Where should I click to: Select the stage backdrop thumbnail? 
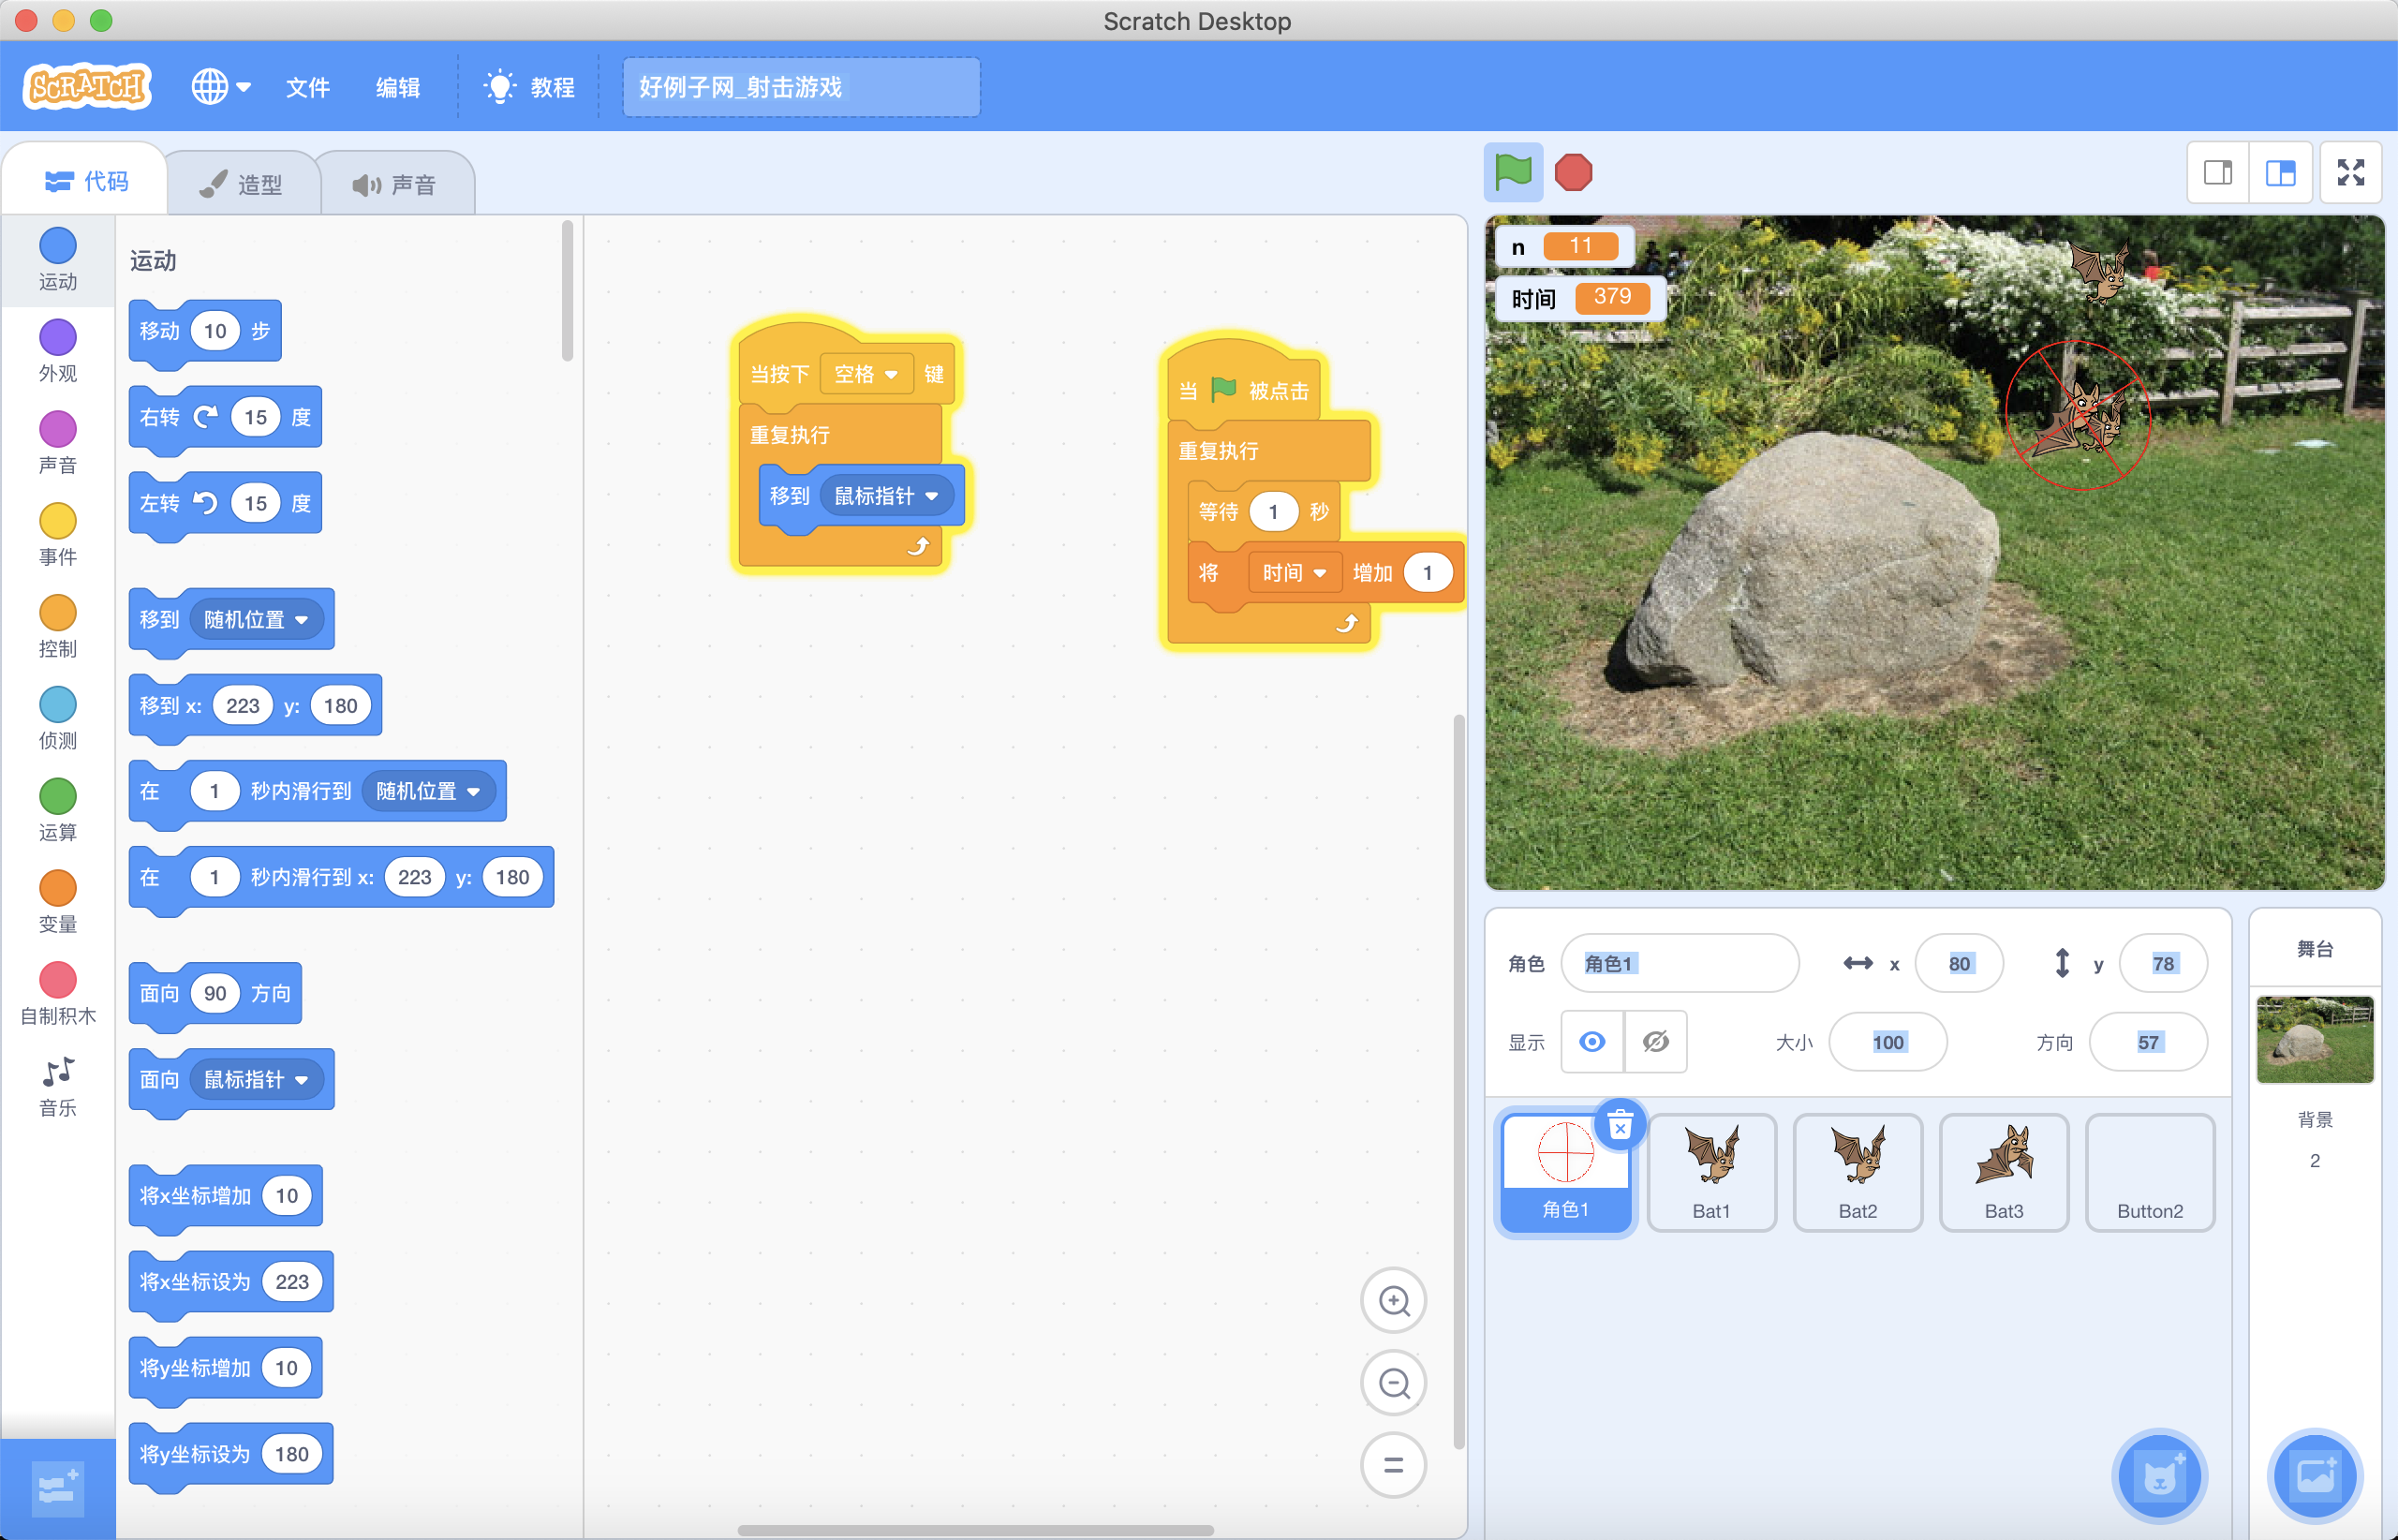pos(2314,1040)
